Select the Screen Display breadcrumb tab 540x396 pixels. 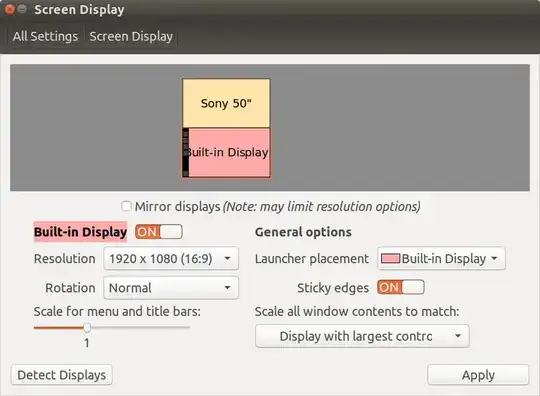pyautogui.click(x=131, y=36)
